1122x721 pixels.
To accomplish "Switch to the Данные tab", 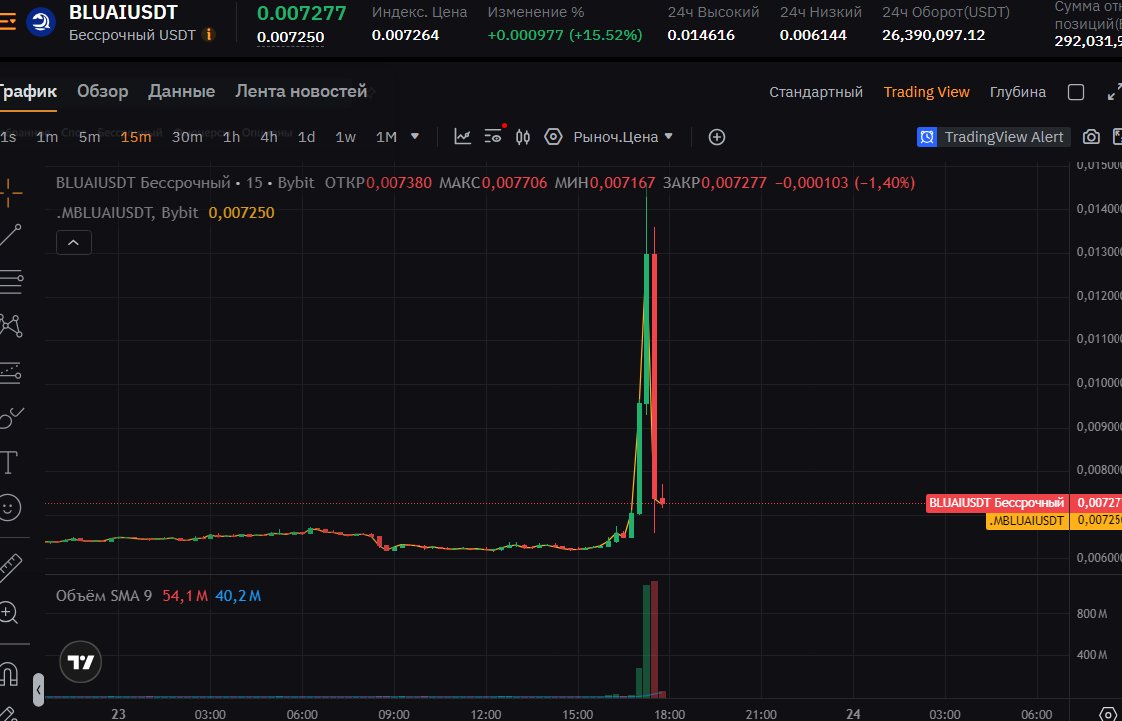I will 182,92.
